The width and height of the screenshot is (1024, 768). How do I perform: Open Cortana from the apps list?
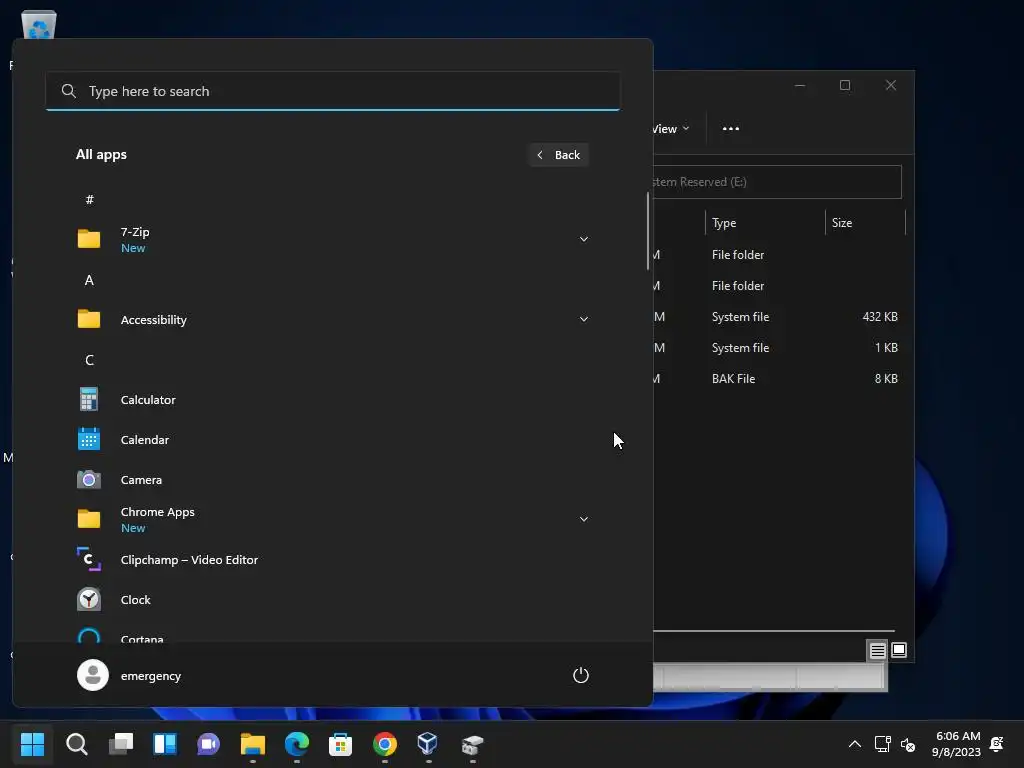(332, 635)
